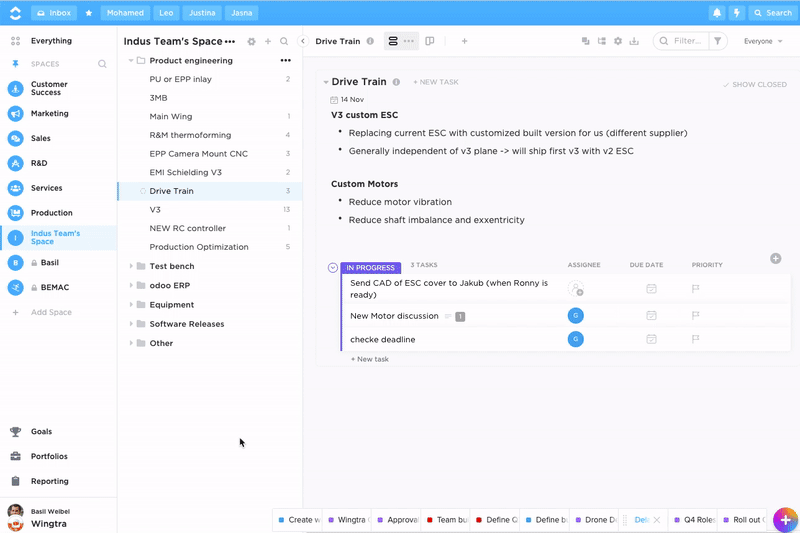Select the EMI Schielding V3 list
800x533 pixels.
pos(185,172)
